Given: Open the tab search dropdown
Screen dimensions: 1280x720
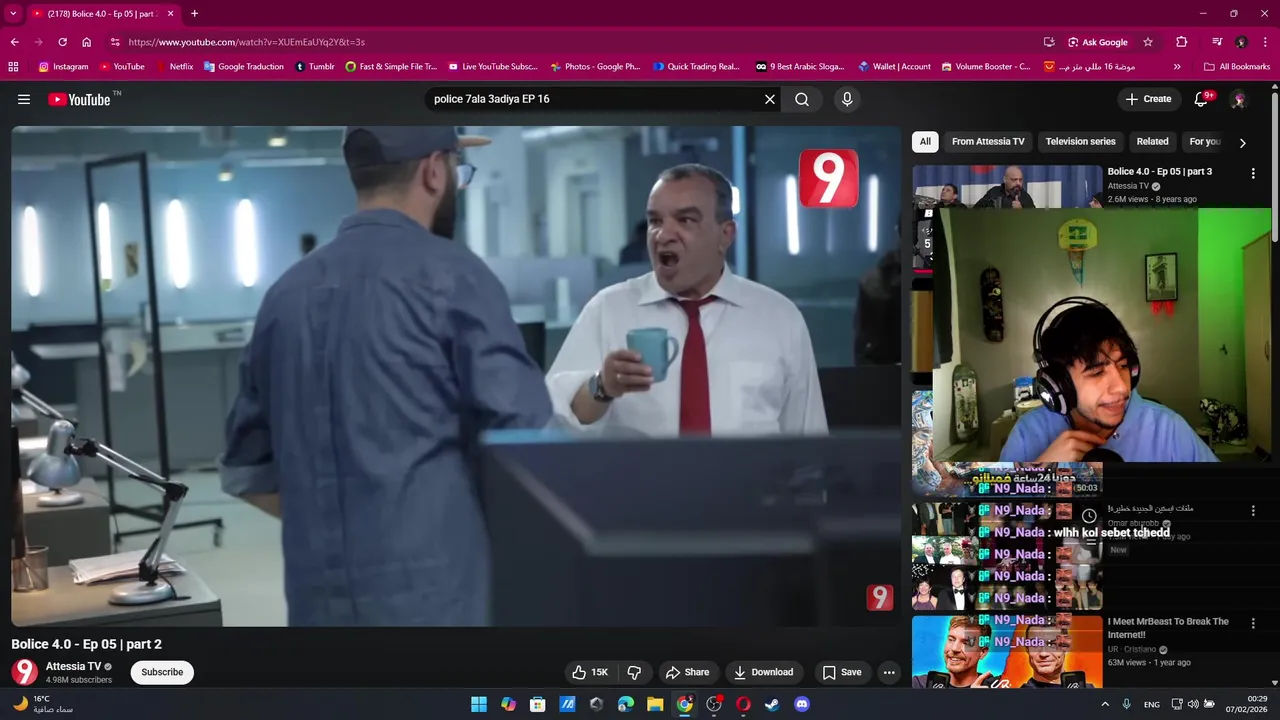Looking at the screenshot, I should (13, 14).
